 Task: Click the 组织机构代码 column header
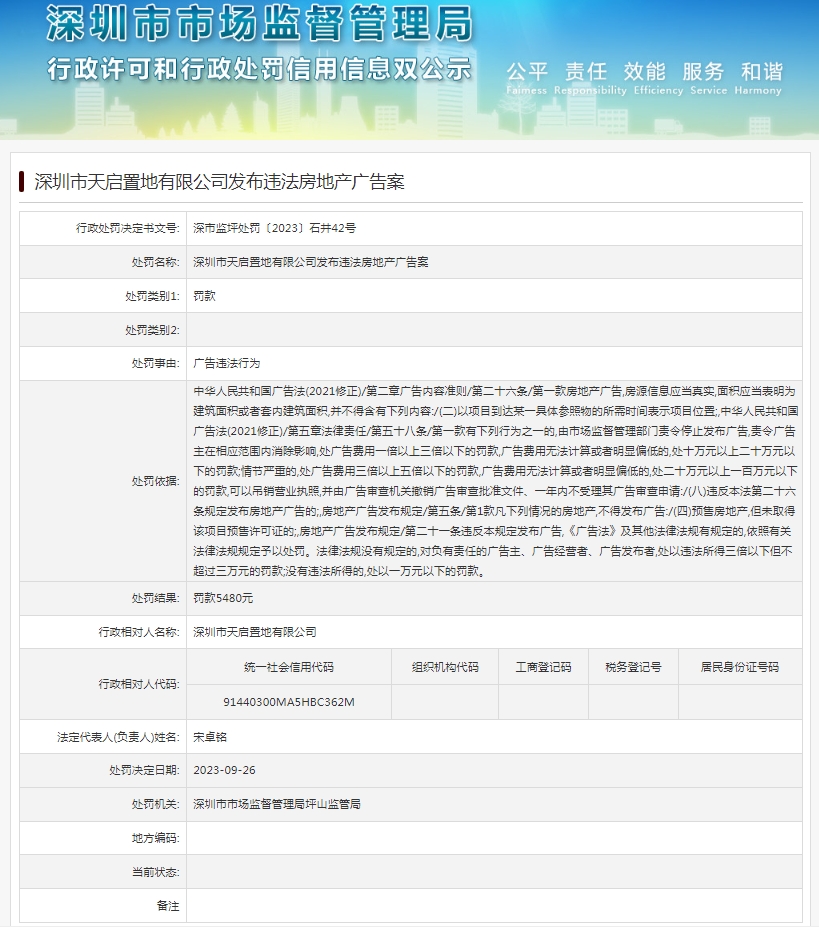point(445,667)
